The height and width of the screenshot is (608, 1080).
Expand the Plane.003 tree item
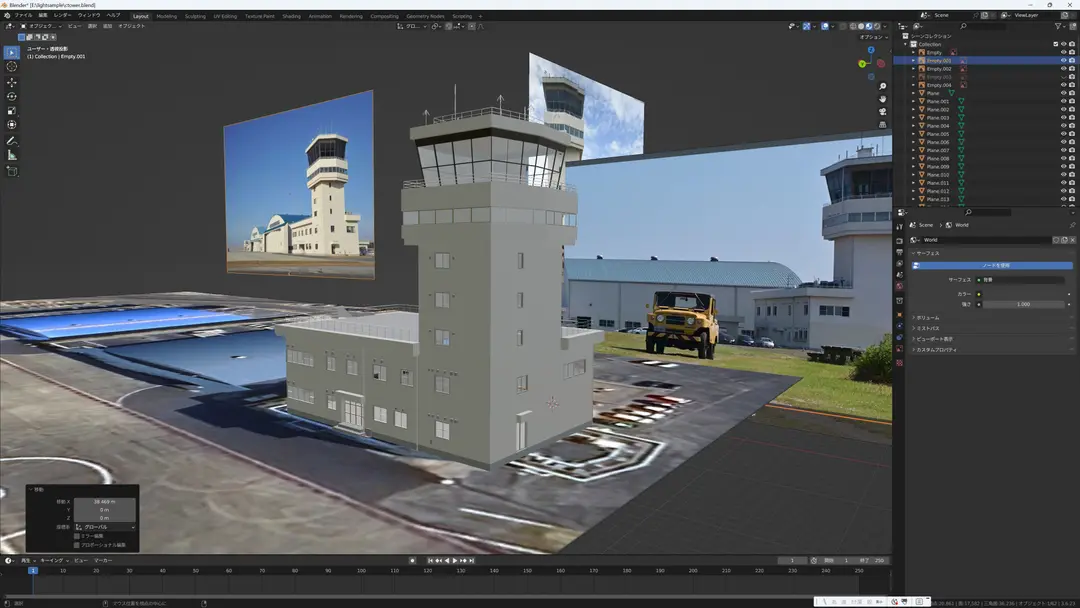pos(914,118)
